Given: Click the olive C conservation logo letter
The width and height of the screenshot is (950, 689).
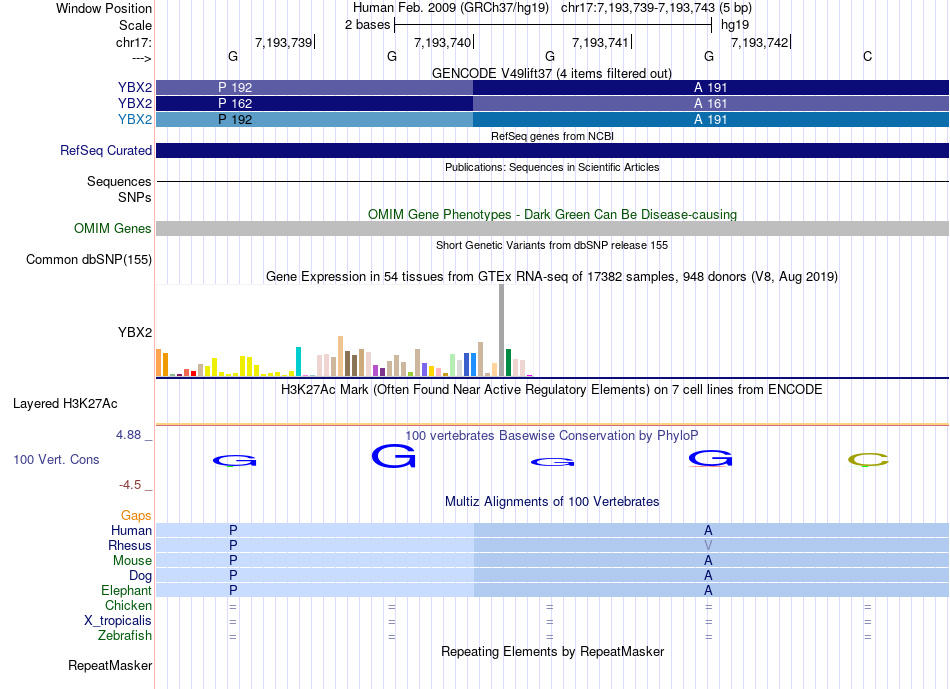Looking at the screenshot, I should (868, 460).
